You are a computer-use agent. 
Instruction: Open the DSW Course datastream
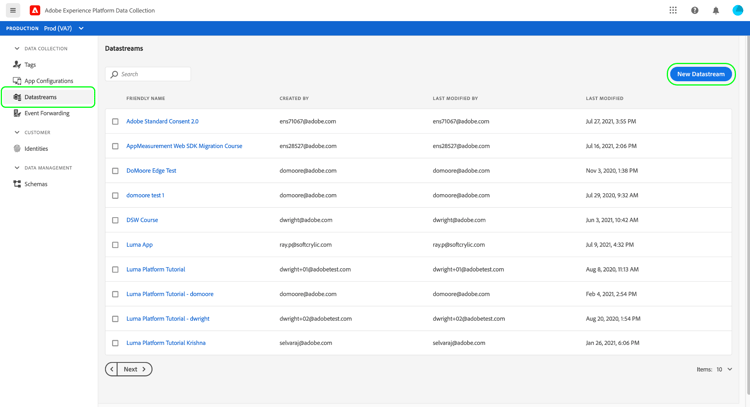coord(142,220)
